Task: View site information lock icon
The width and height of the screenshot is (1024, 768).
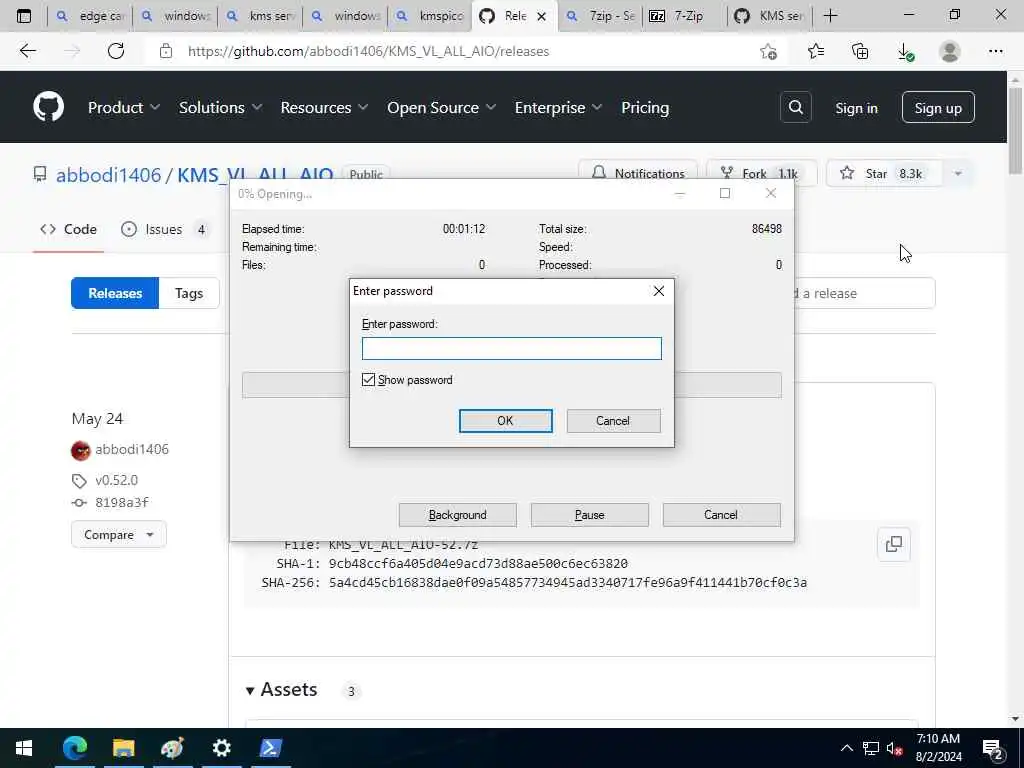Action: (x=166, y=51)
